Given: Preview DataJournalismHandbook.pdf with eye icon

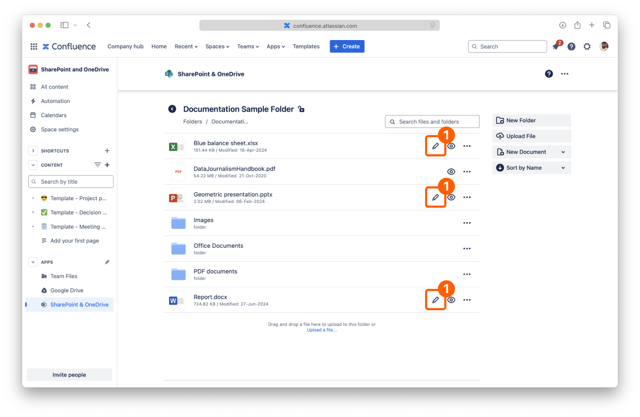Looking at the screenshot, I should pos(451,172).
